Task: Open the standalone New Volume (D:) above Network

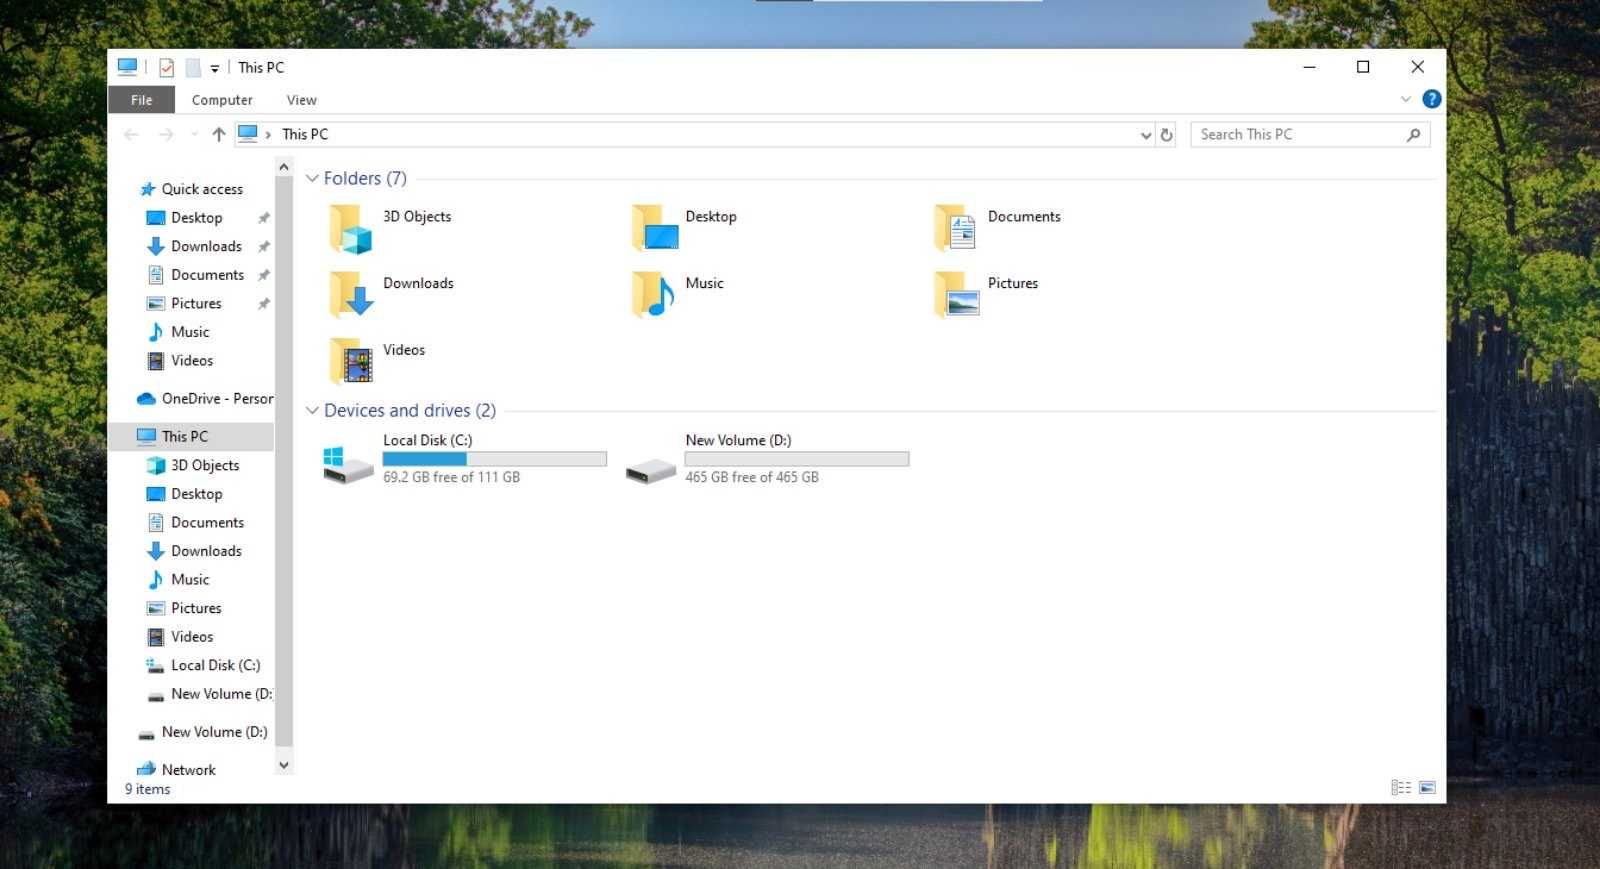Action: tap(202, 732)
